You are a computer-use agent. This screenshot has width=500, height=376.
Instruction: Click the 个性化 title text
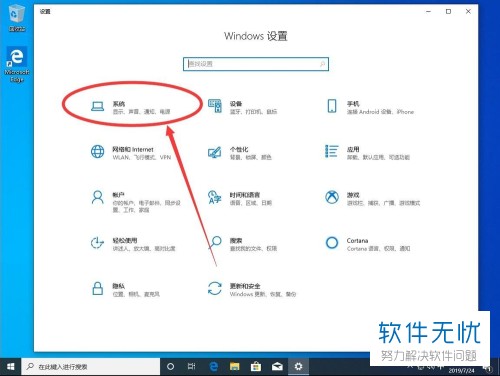point(239,149)
